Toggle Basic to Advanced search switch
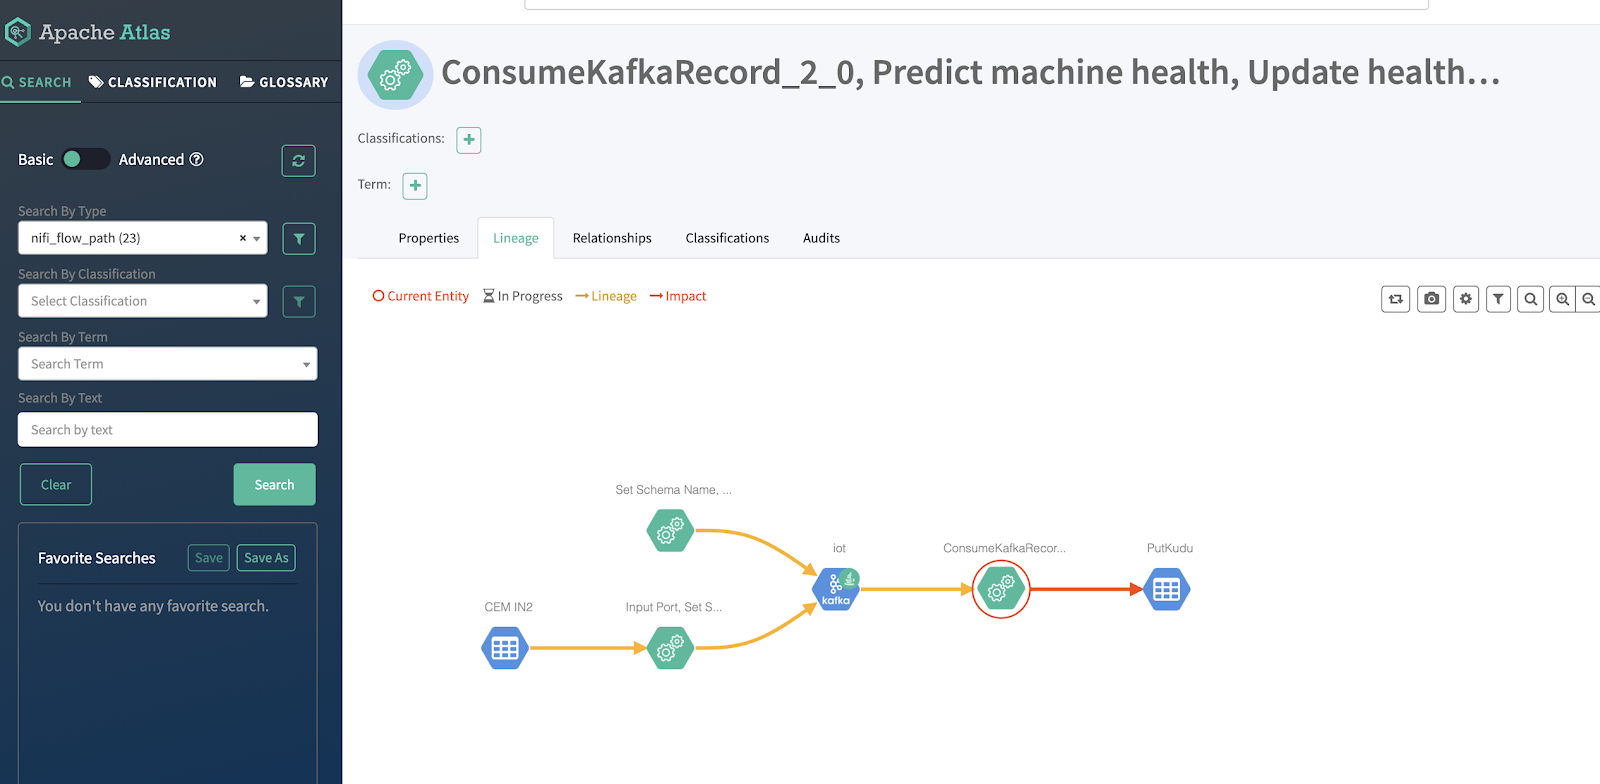1600x784 pixels. (85, 159)
